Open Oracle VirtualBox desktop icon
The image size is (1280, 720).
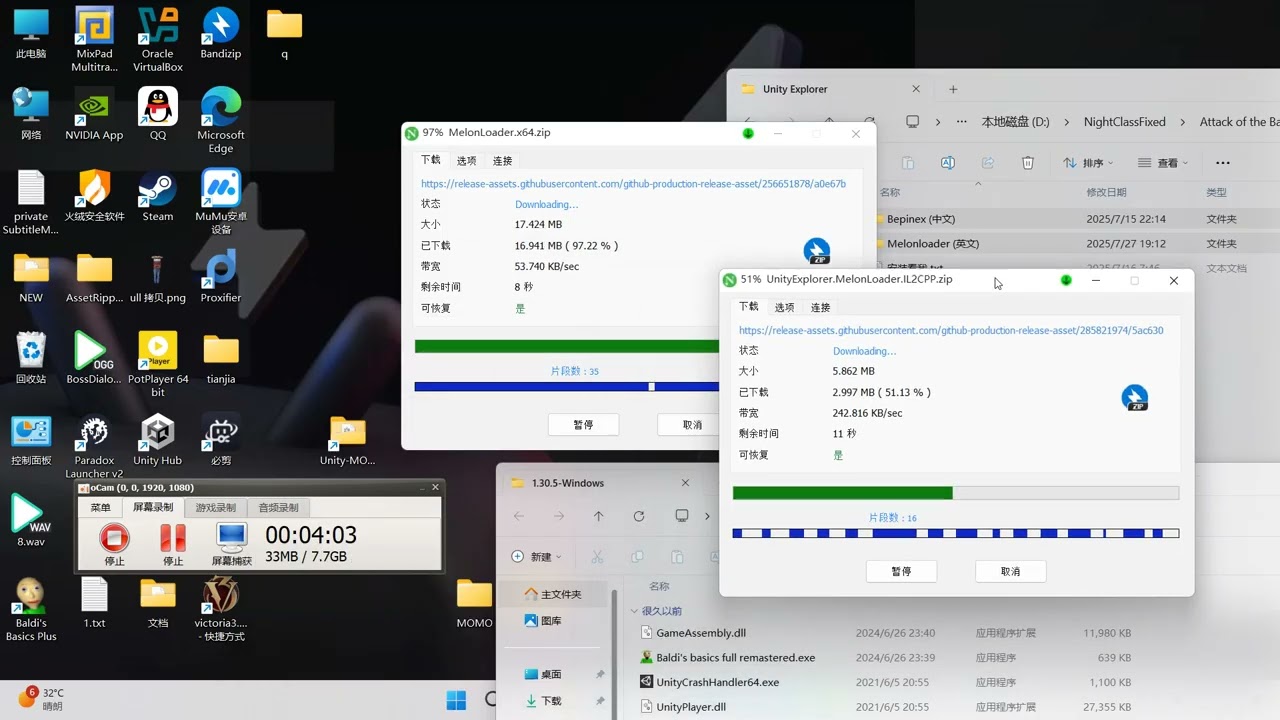(158, 40)
